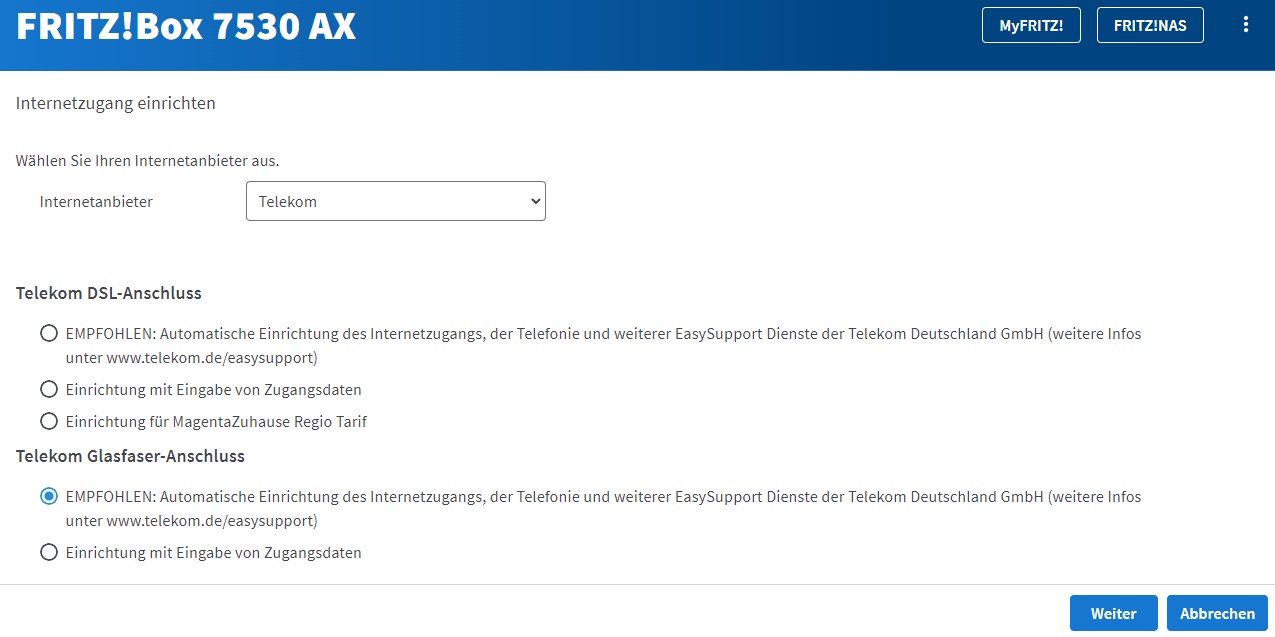Select MagentaZuhause Regio Tarif setup option
Image resolution: width=1275 pixels, height=637 pixels.
coord(48,421)
